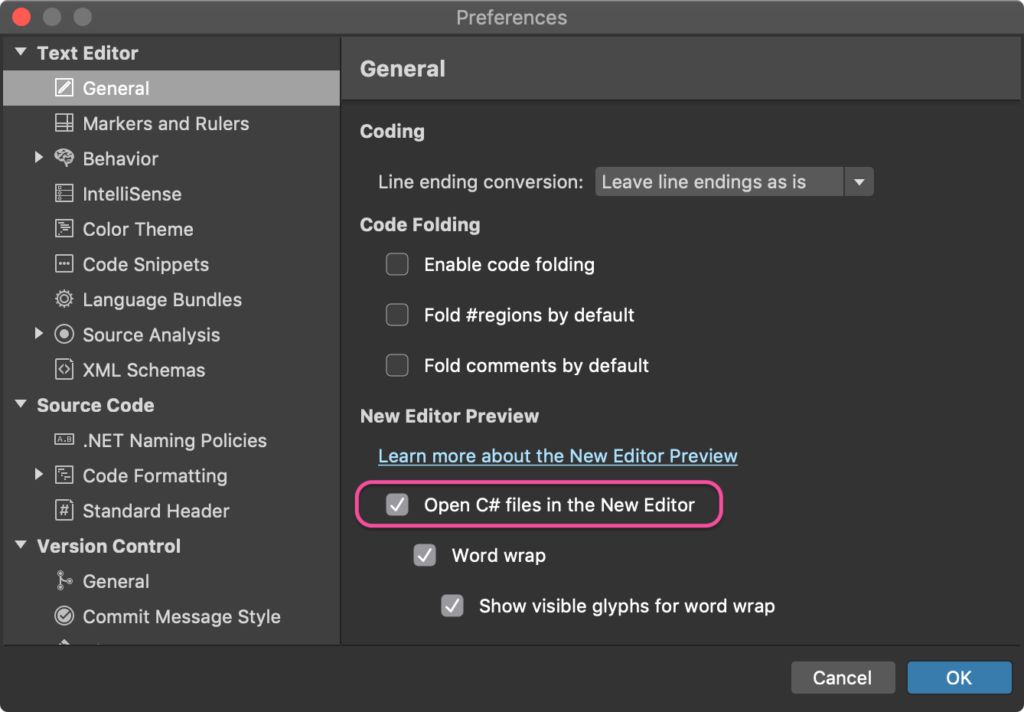
Task: Click the Color Theme icon
Action: point(64,229)
